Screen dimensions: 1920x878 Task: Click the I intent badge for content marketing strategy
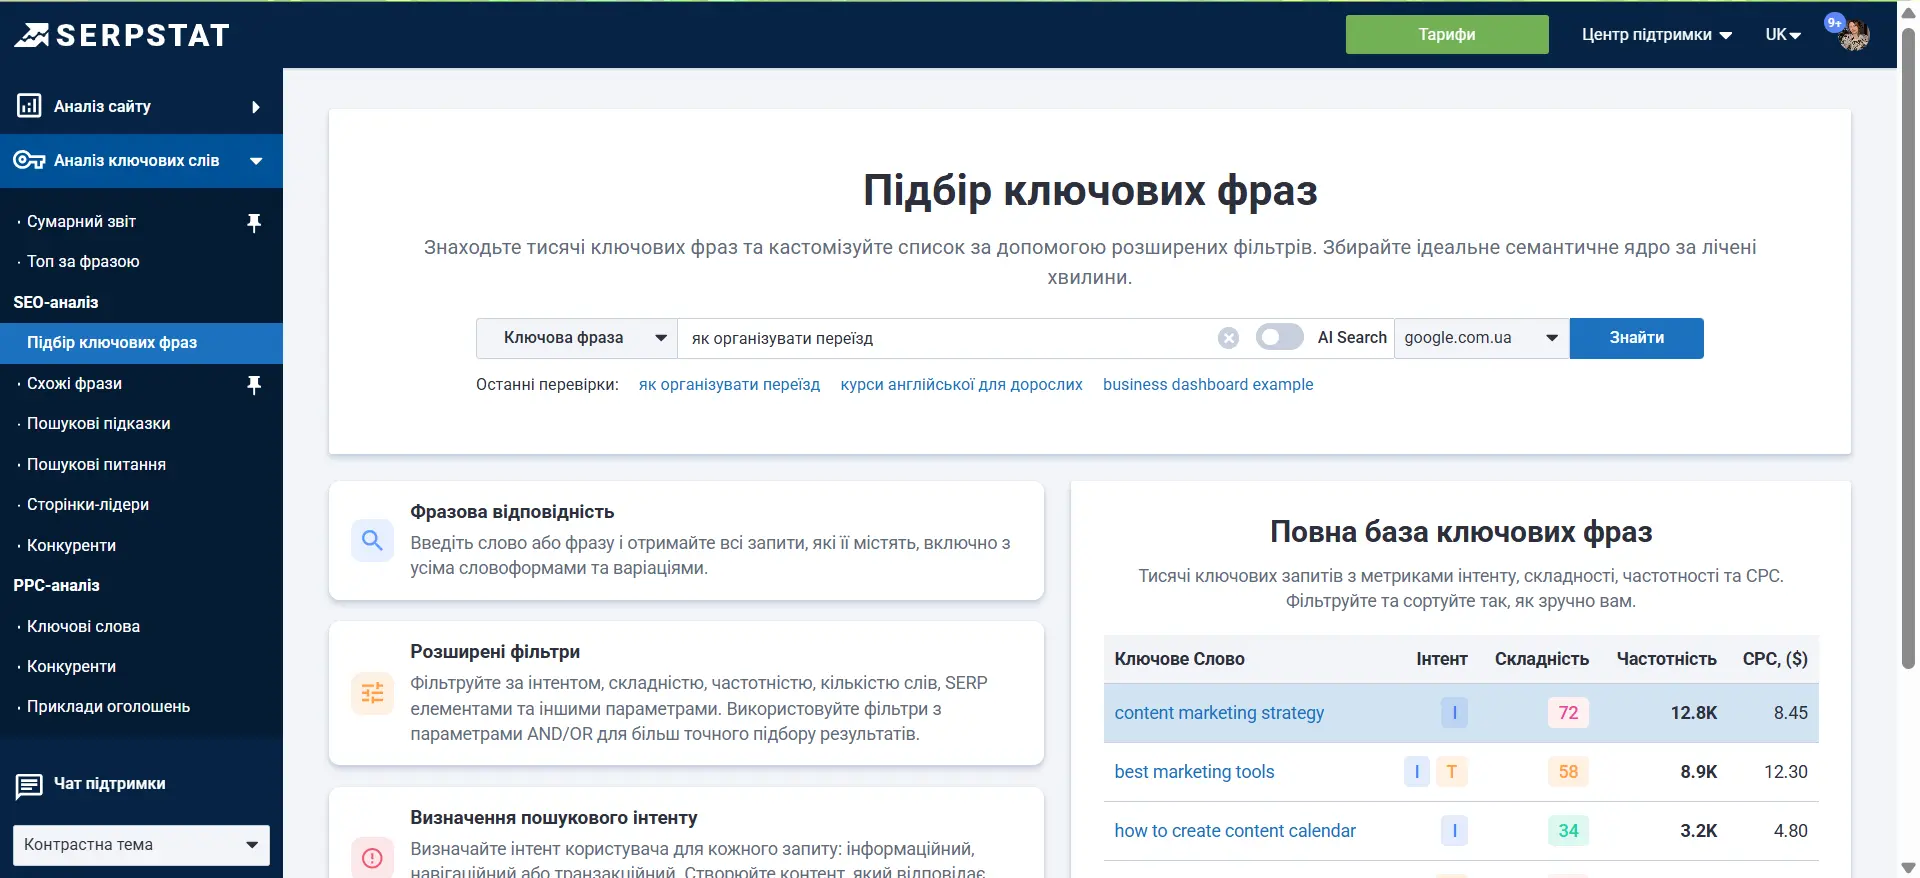pyautogui.click(x=1454, y=713)
